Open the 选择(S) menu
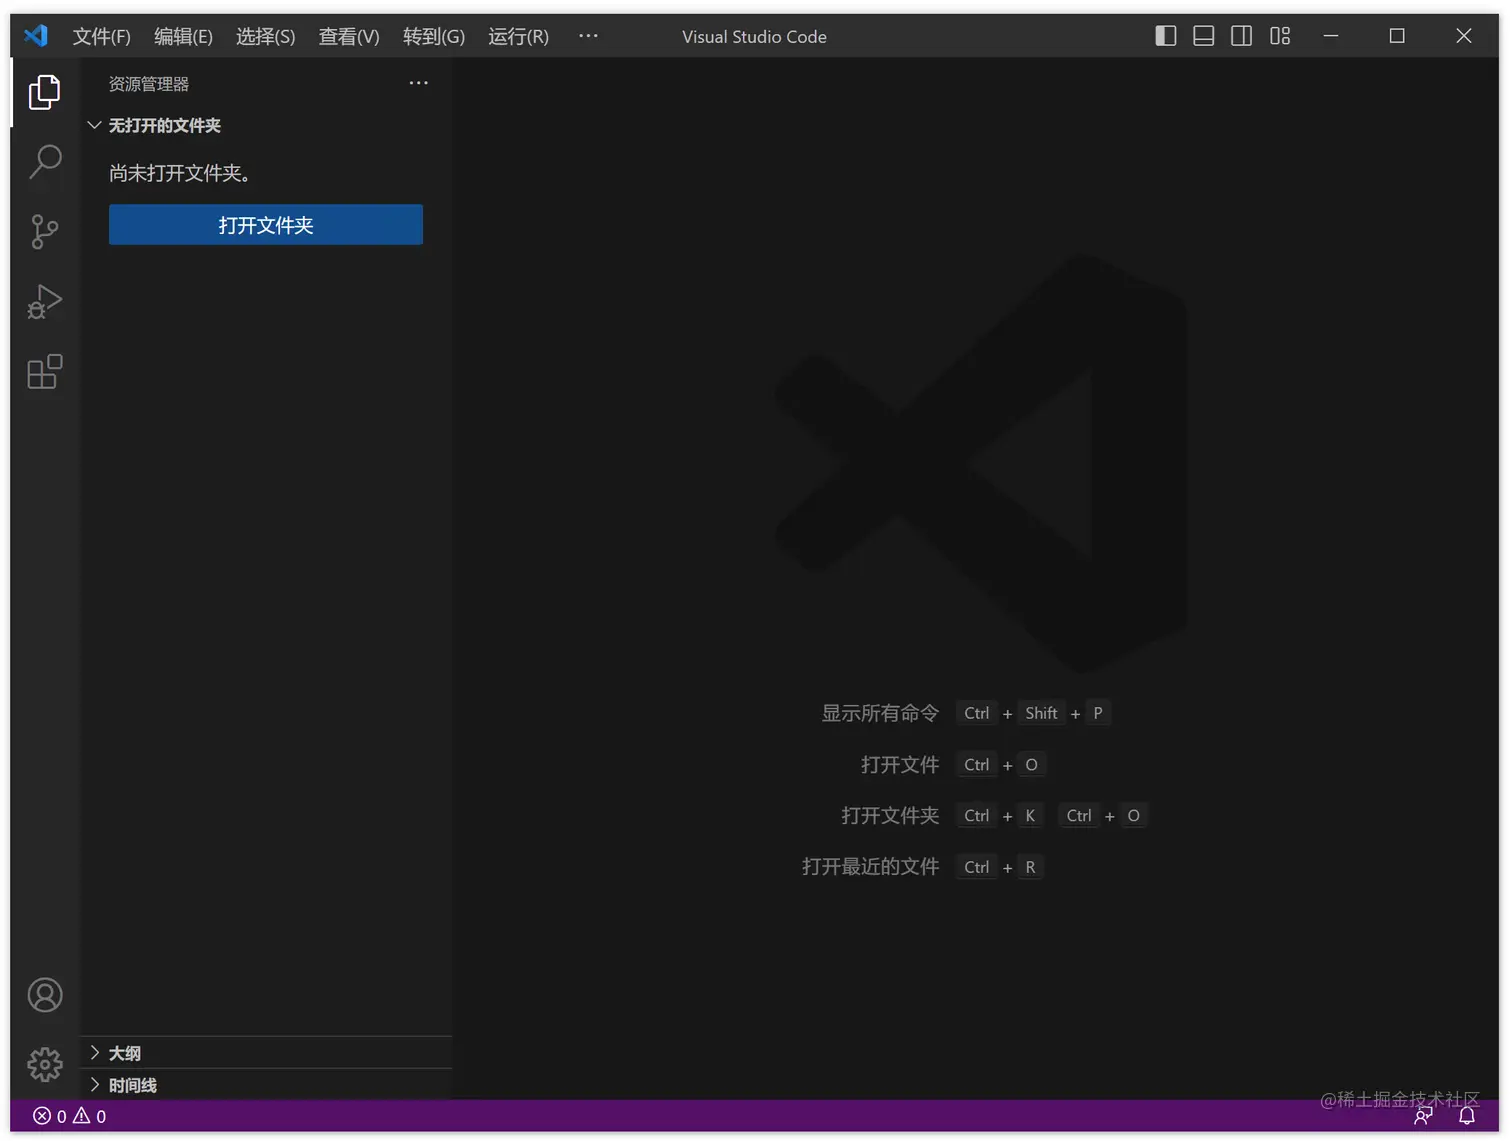 click(x=266, y=37)
